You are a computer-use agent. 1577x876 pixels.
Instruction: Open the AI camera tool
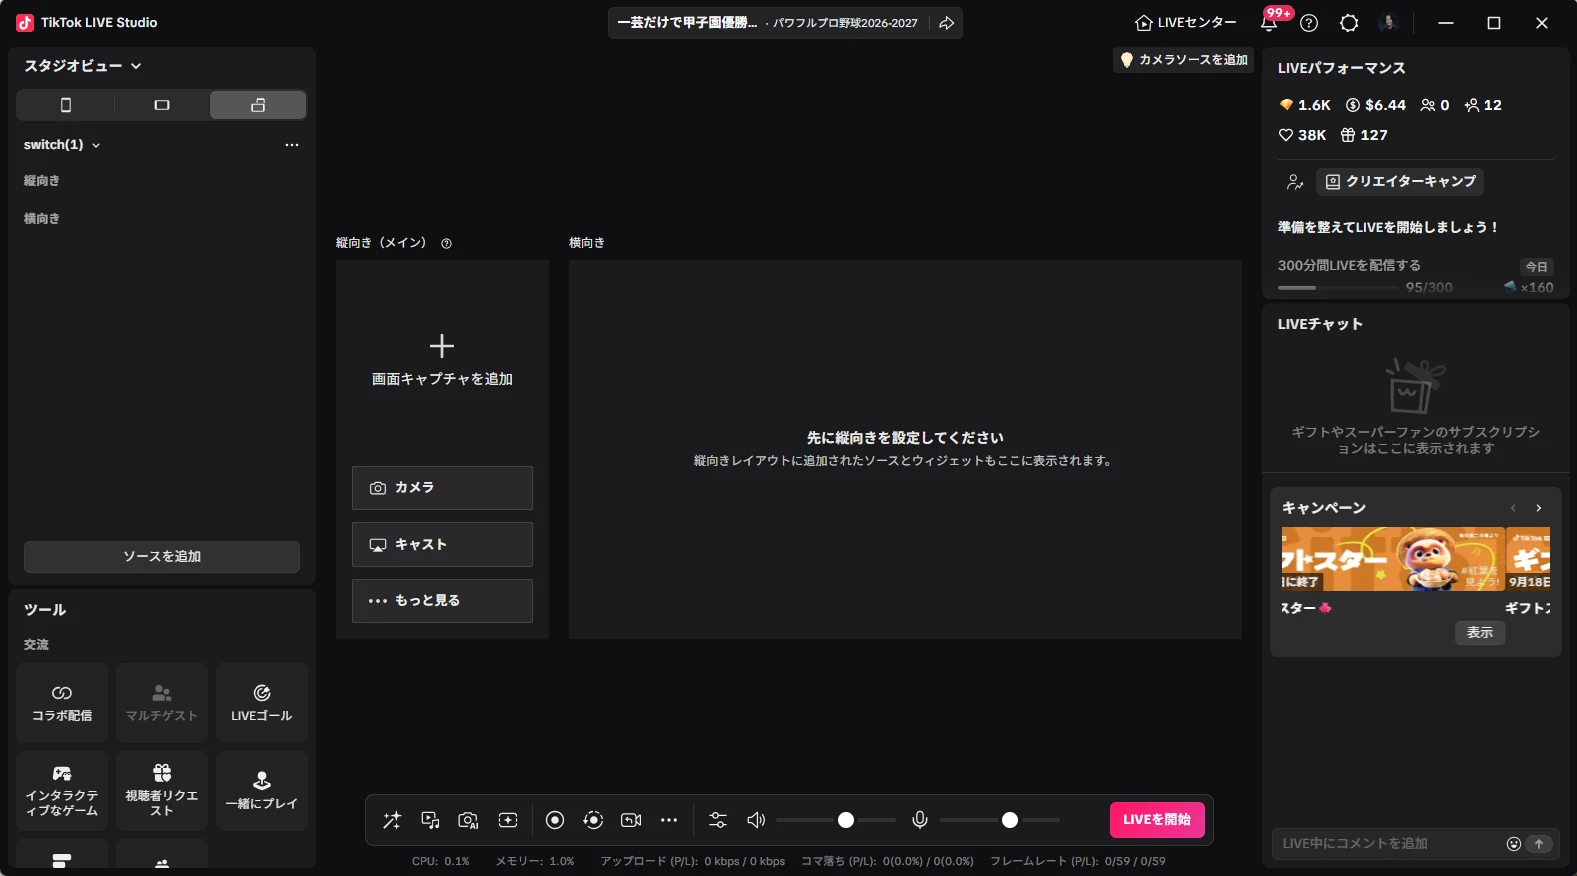click(x=468, y=820)
